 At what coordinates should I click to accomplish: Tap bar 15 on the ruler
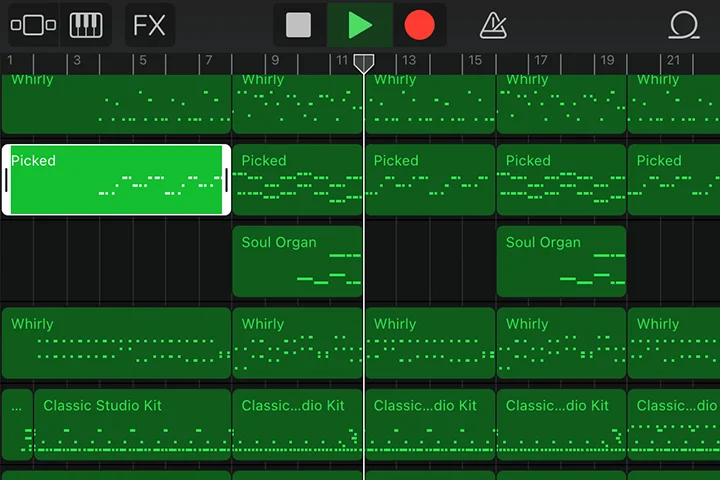coord(475,60)
